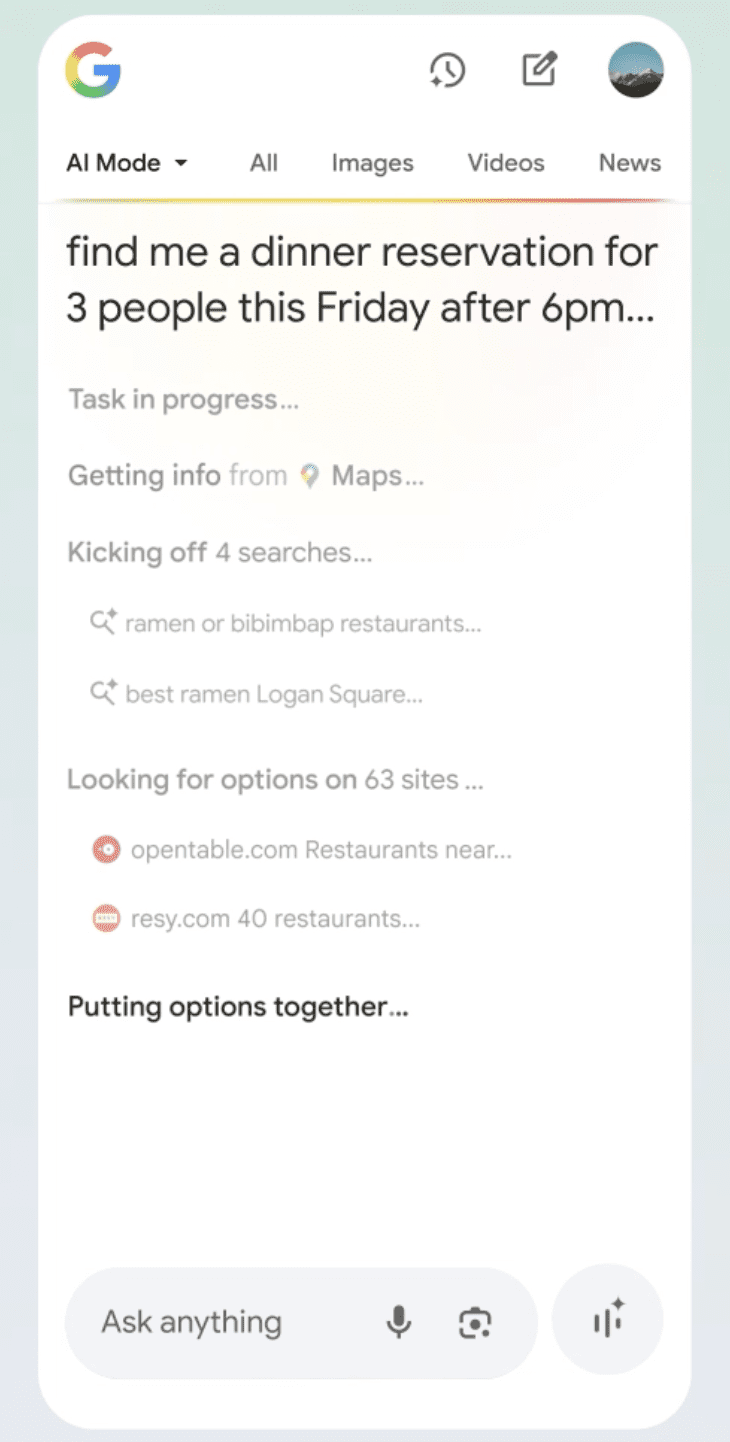The width and height of the screenshot is (730, 1442).
Task: Open Google Lens camera icon
Action: 475,1323
